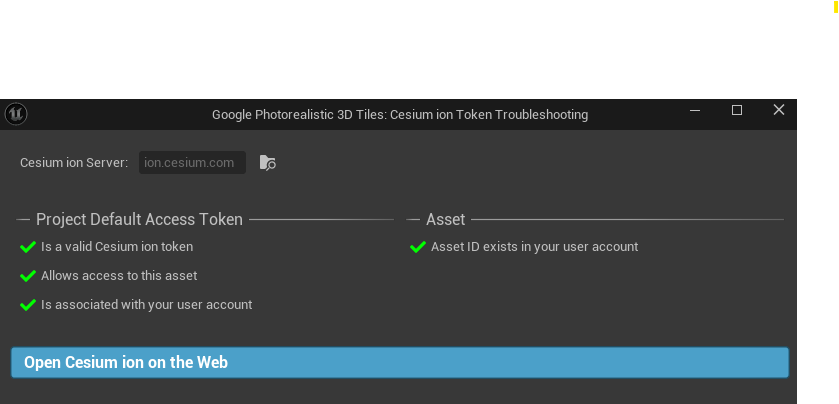The width and height of the screenshot is (839, 404).
Task: Select 'Is associated with your user account' text
Action: [147, 304]
